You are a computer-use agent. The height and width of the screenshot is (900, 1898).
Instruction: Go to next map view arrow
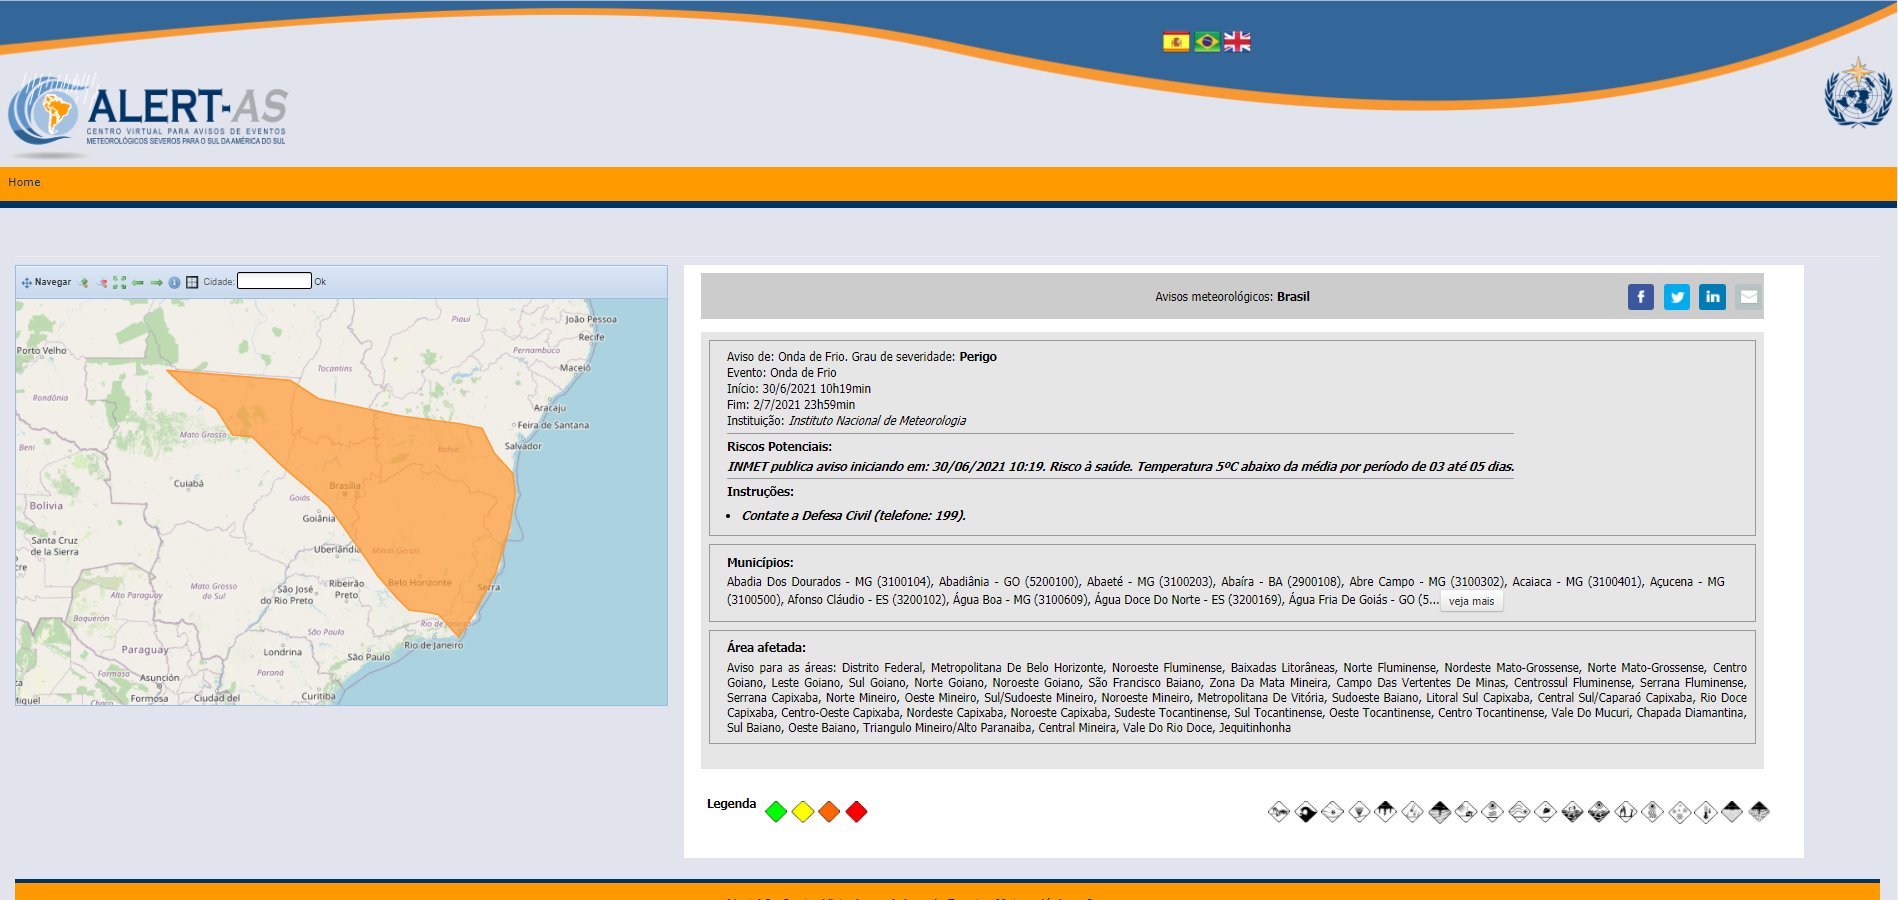coord(156,283)
